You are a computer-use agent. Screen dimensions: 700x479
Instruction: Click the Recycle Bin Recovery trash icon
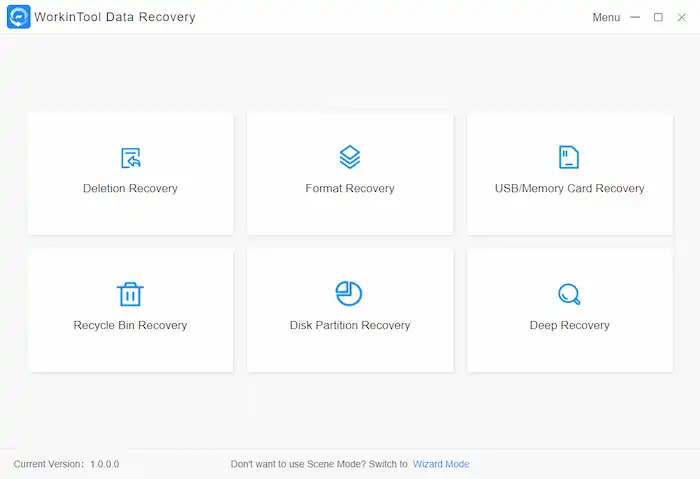pyautogui.click(x=130, y=294)
